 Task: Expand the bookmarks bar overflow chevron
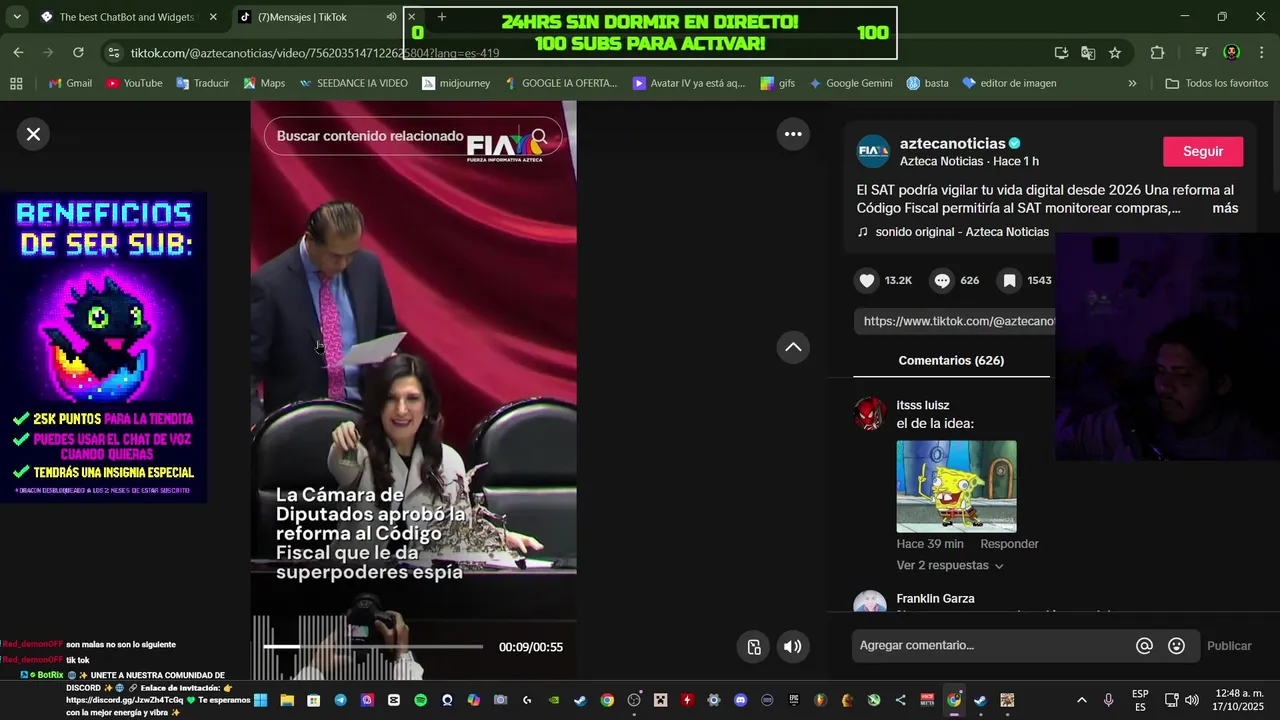pos(1132,83)
